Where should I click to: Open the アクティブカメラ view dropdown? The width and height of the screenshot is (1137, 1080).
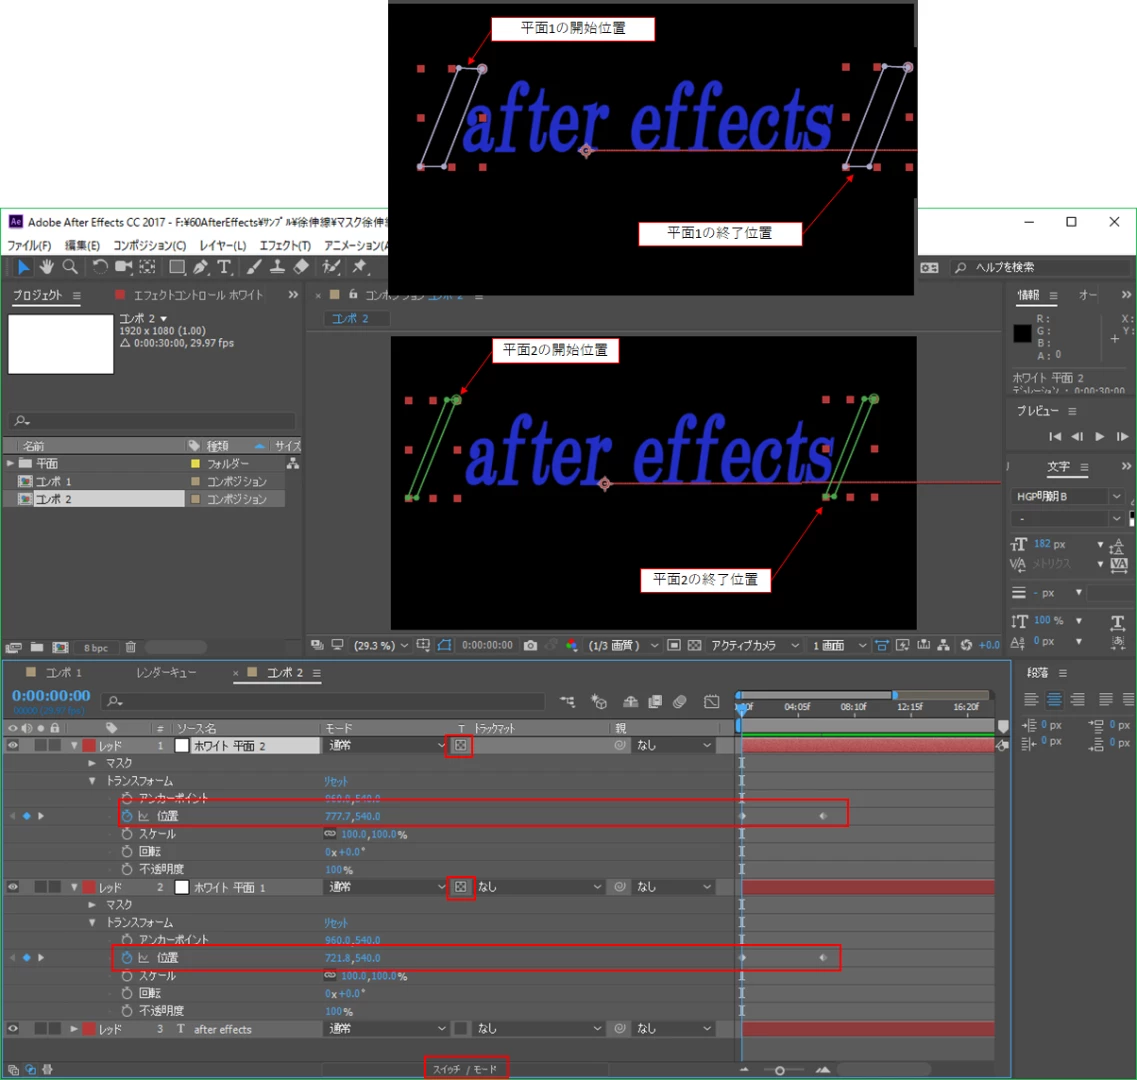[755, 646]
